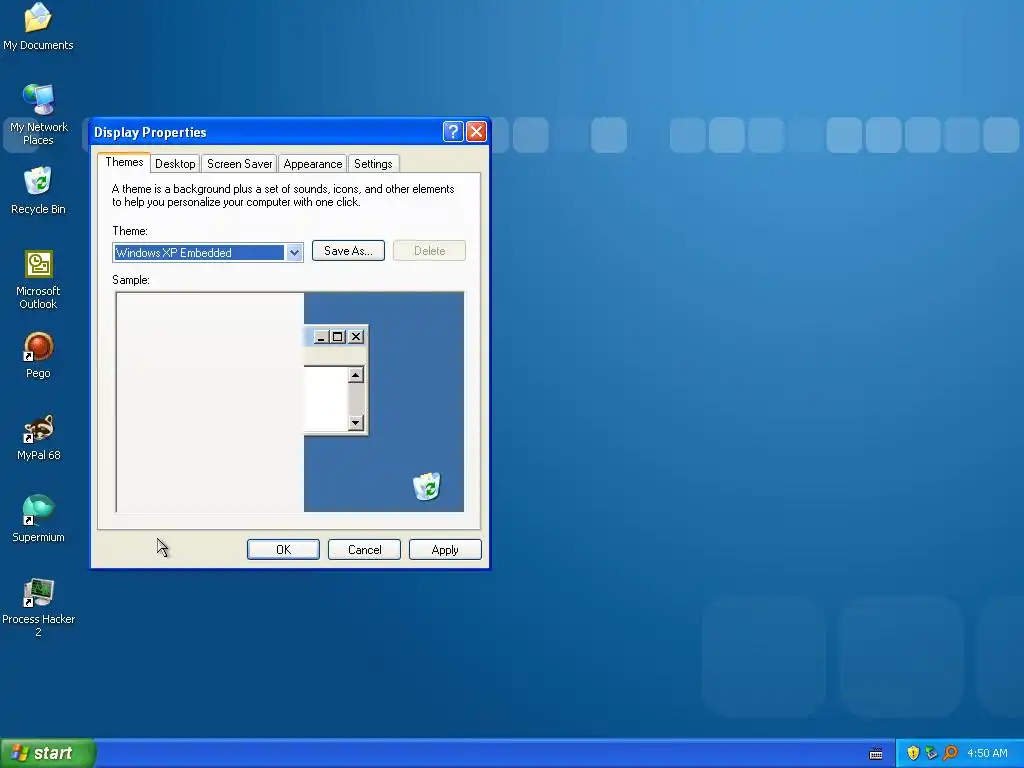Viewport: 1024px width, 768px height.
Task: Click the Cancel button
Action: [x=364, y=550]
